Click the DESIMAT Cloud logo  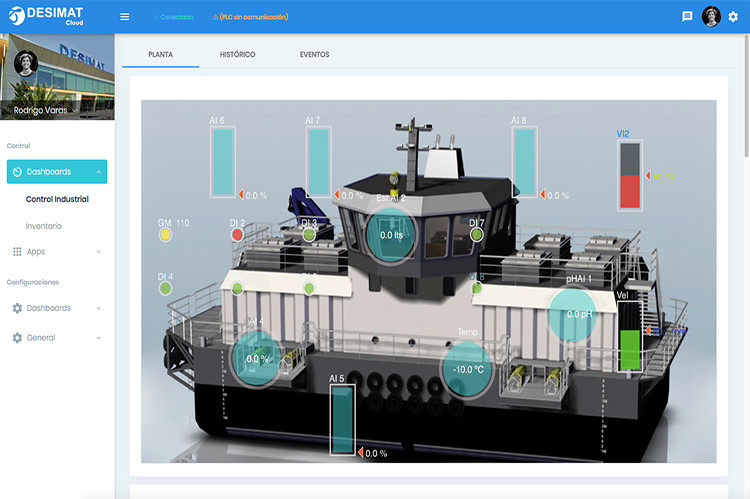pos(45,17)
